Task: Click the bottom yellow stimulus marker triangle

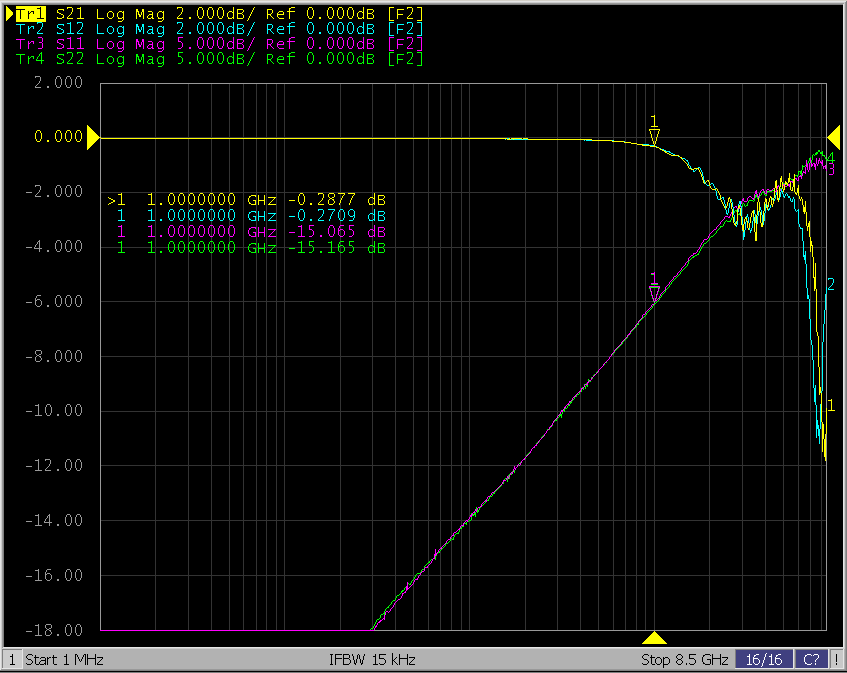Action: tap(654, 638)
